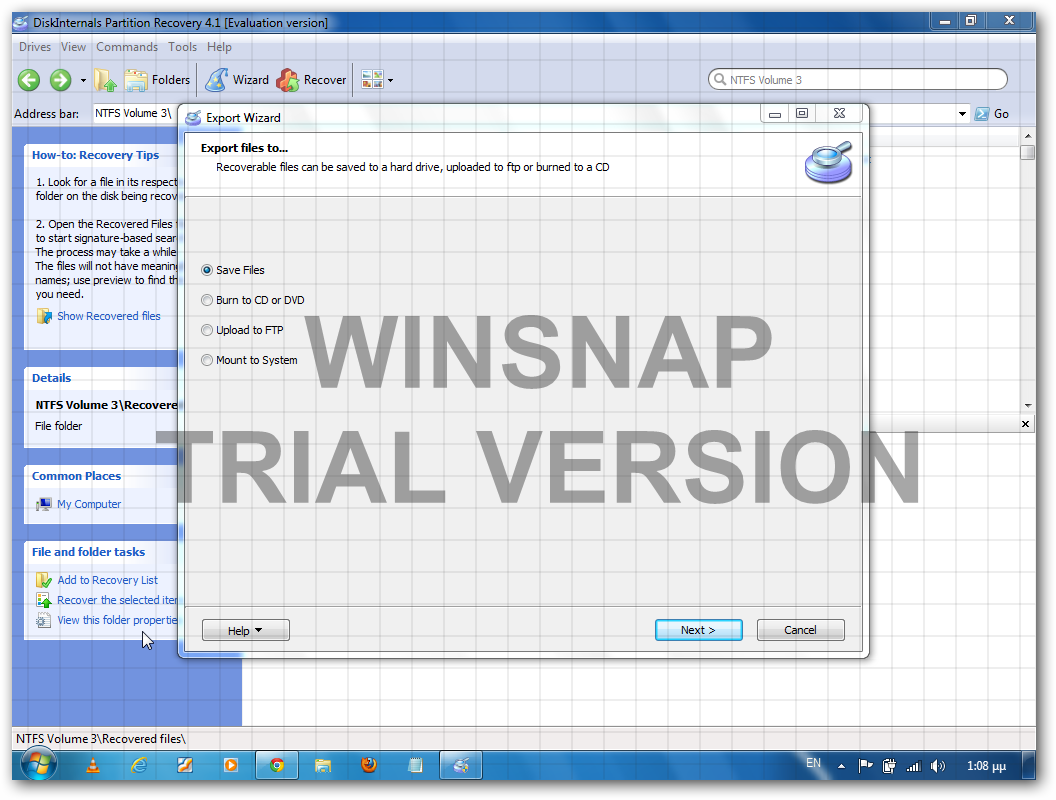Screen dimensions: 1056x800
Task: Show hidden tray icons arrow
Action: [x=841, y=766]
